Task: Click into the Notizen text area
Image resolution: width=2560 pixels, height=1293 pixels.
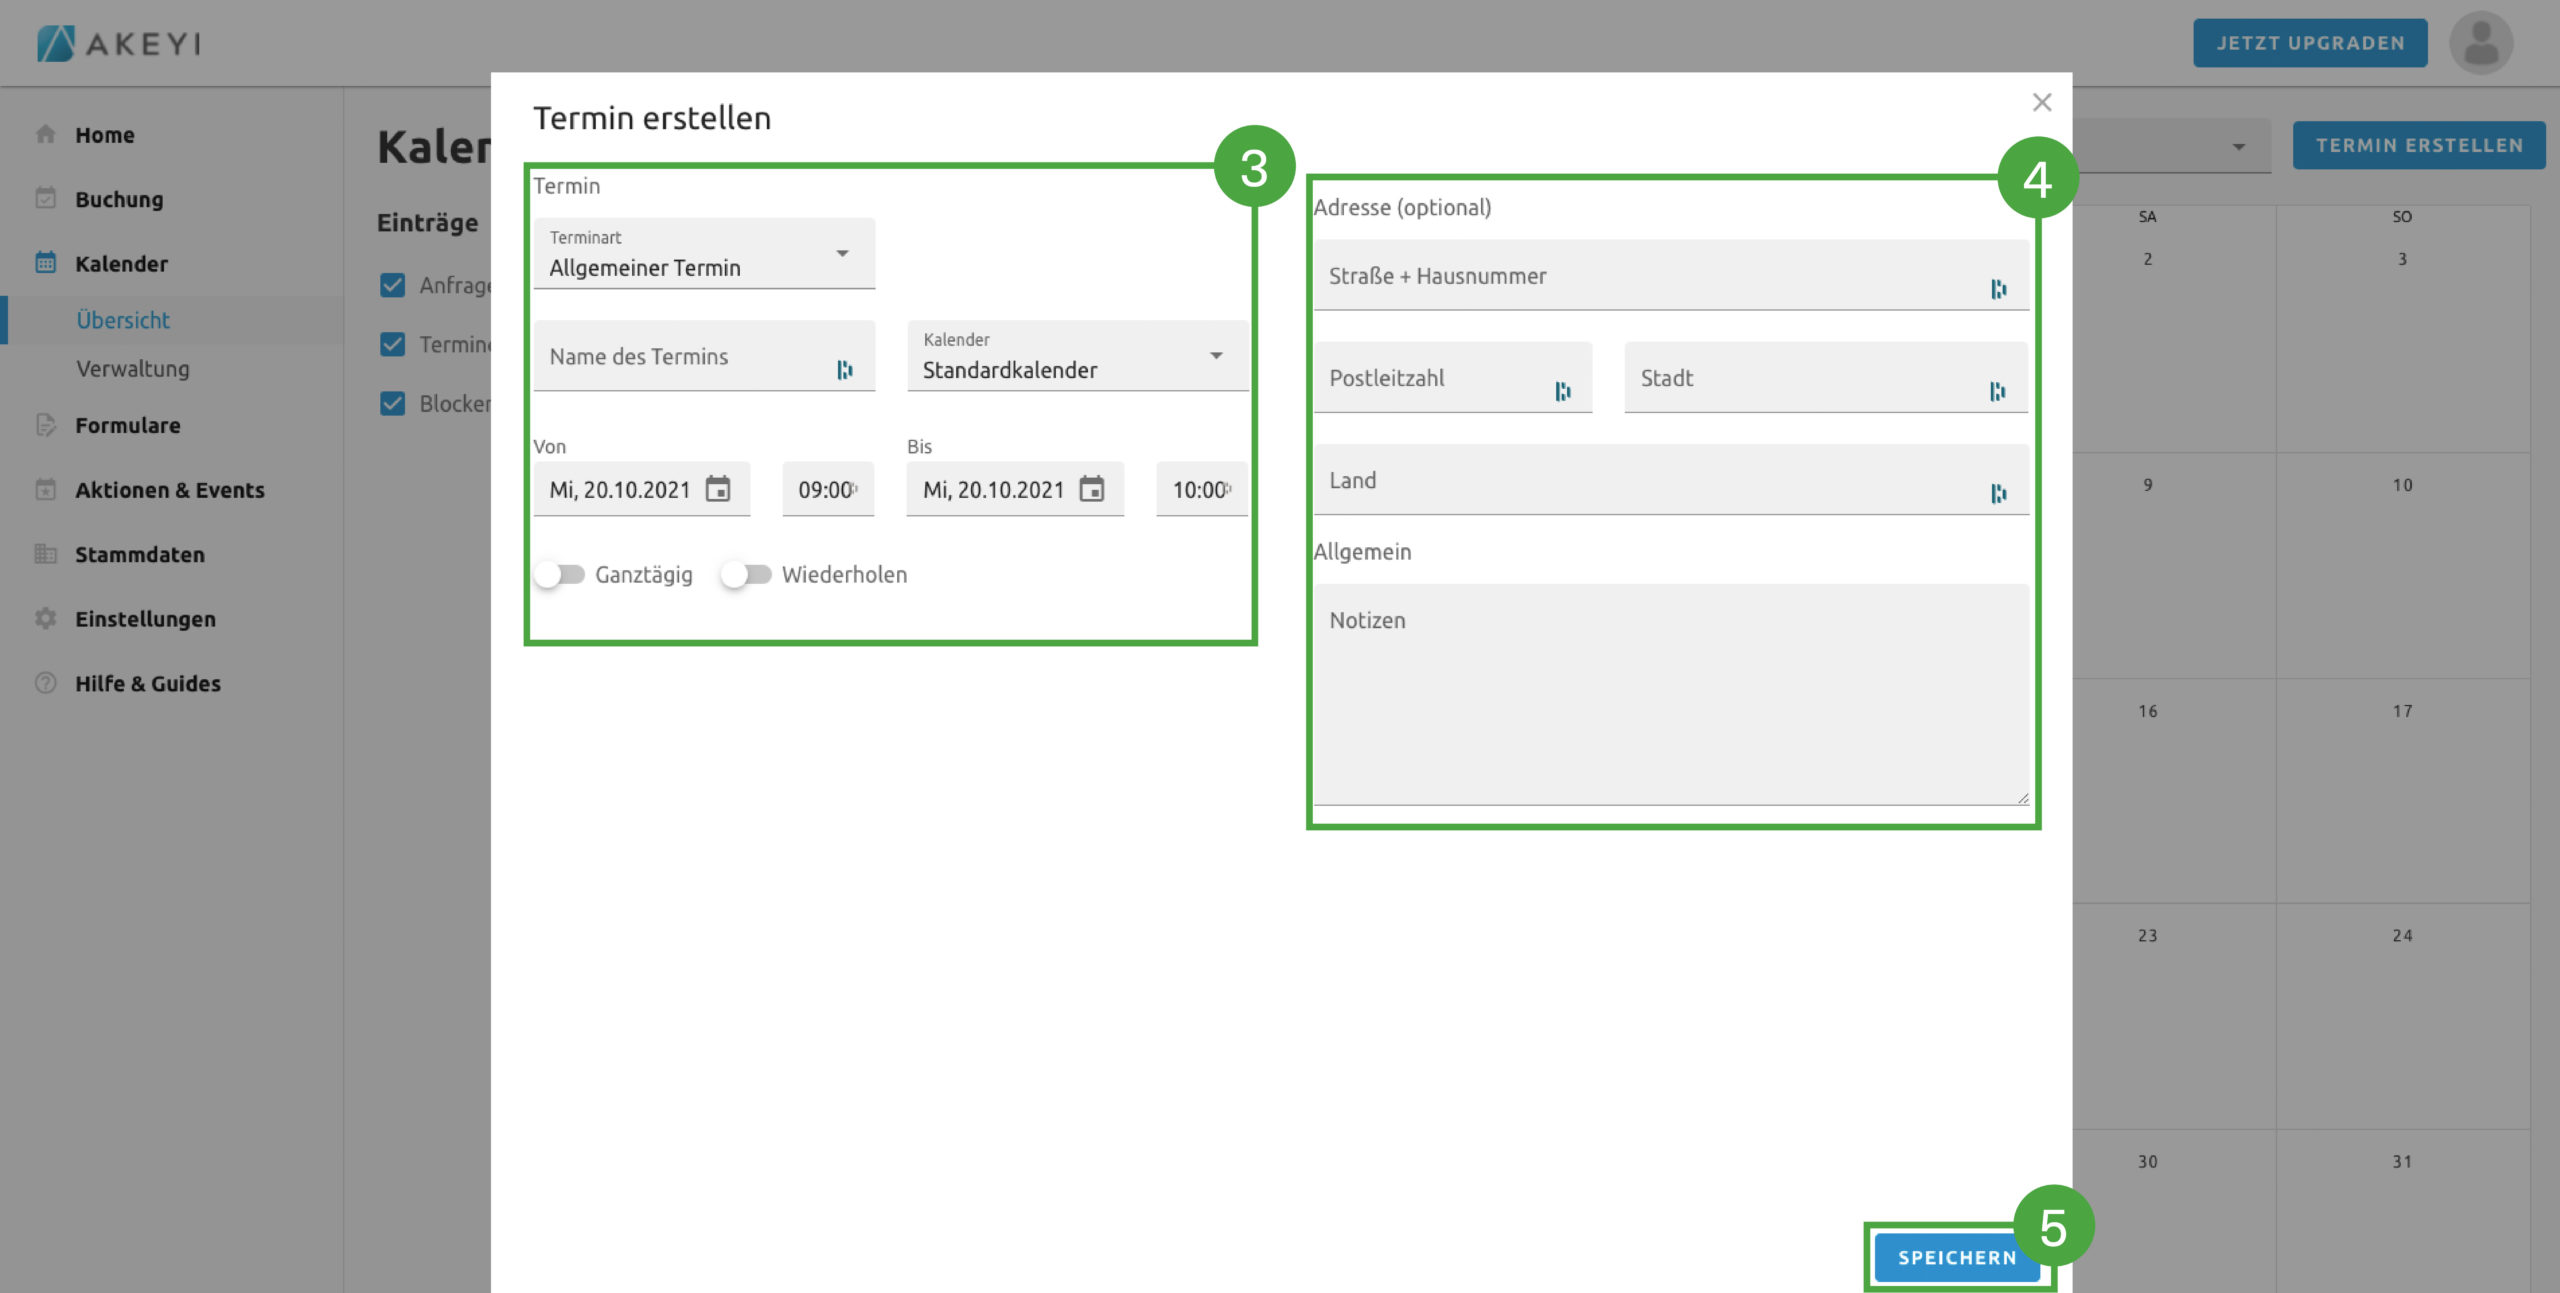Action: [1670, 695]
